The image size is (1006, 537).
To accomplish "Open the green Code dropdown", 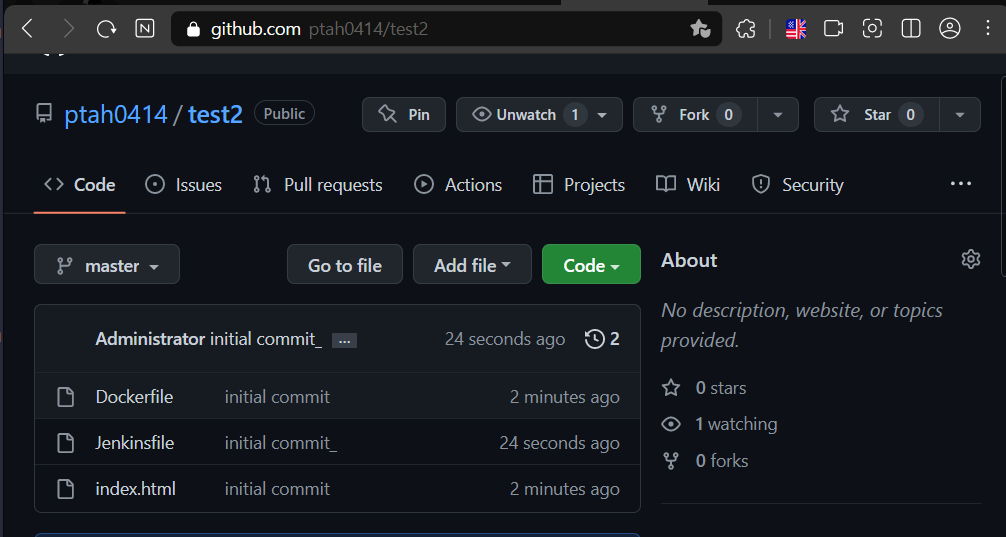I will (x=592, y=264).
